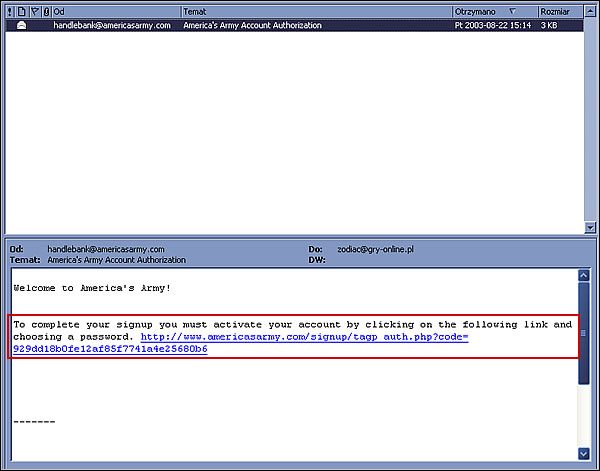Click the opened envelope icon on the message
This screenshot has height=471, width=600.
[21, 25]
